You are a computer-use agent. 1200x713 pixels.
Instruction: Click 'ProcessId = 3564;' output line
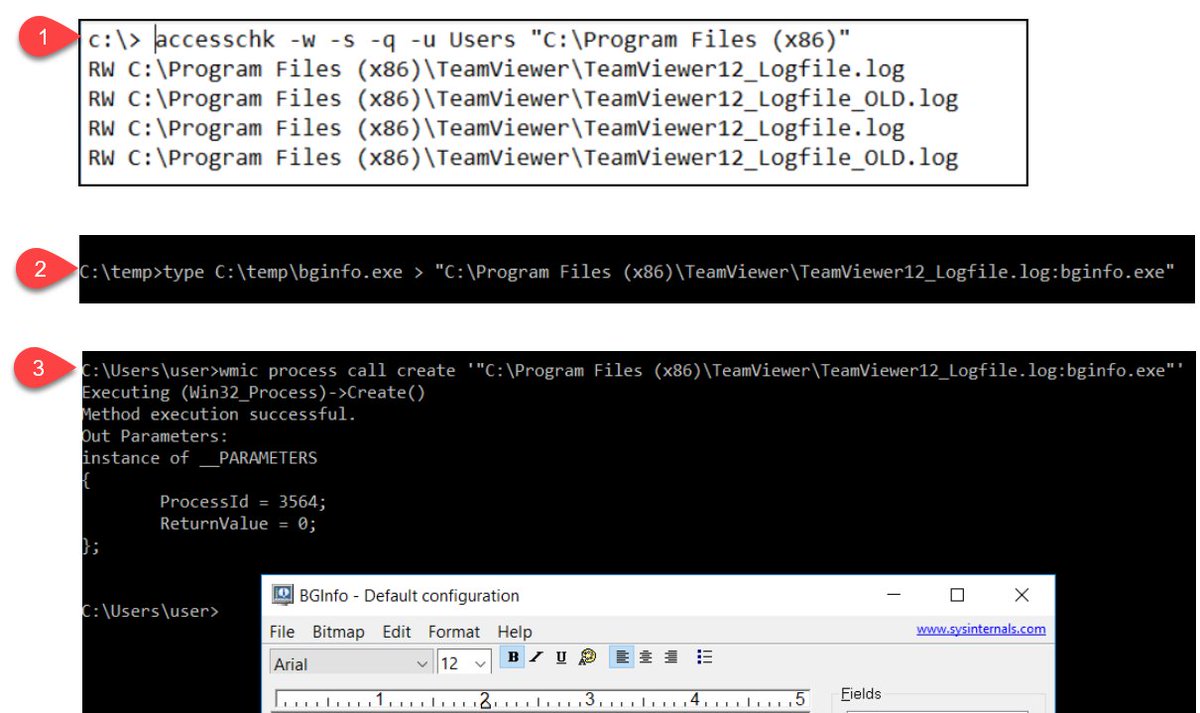[x=243, y=502]
